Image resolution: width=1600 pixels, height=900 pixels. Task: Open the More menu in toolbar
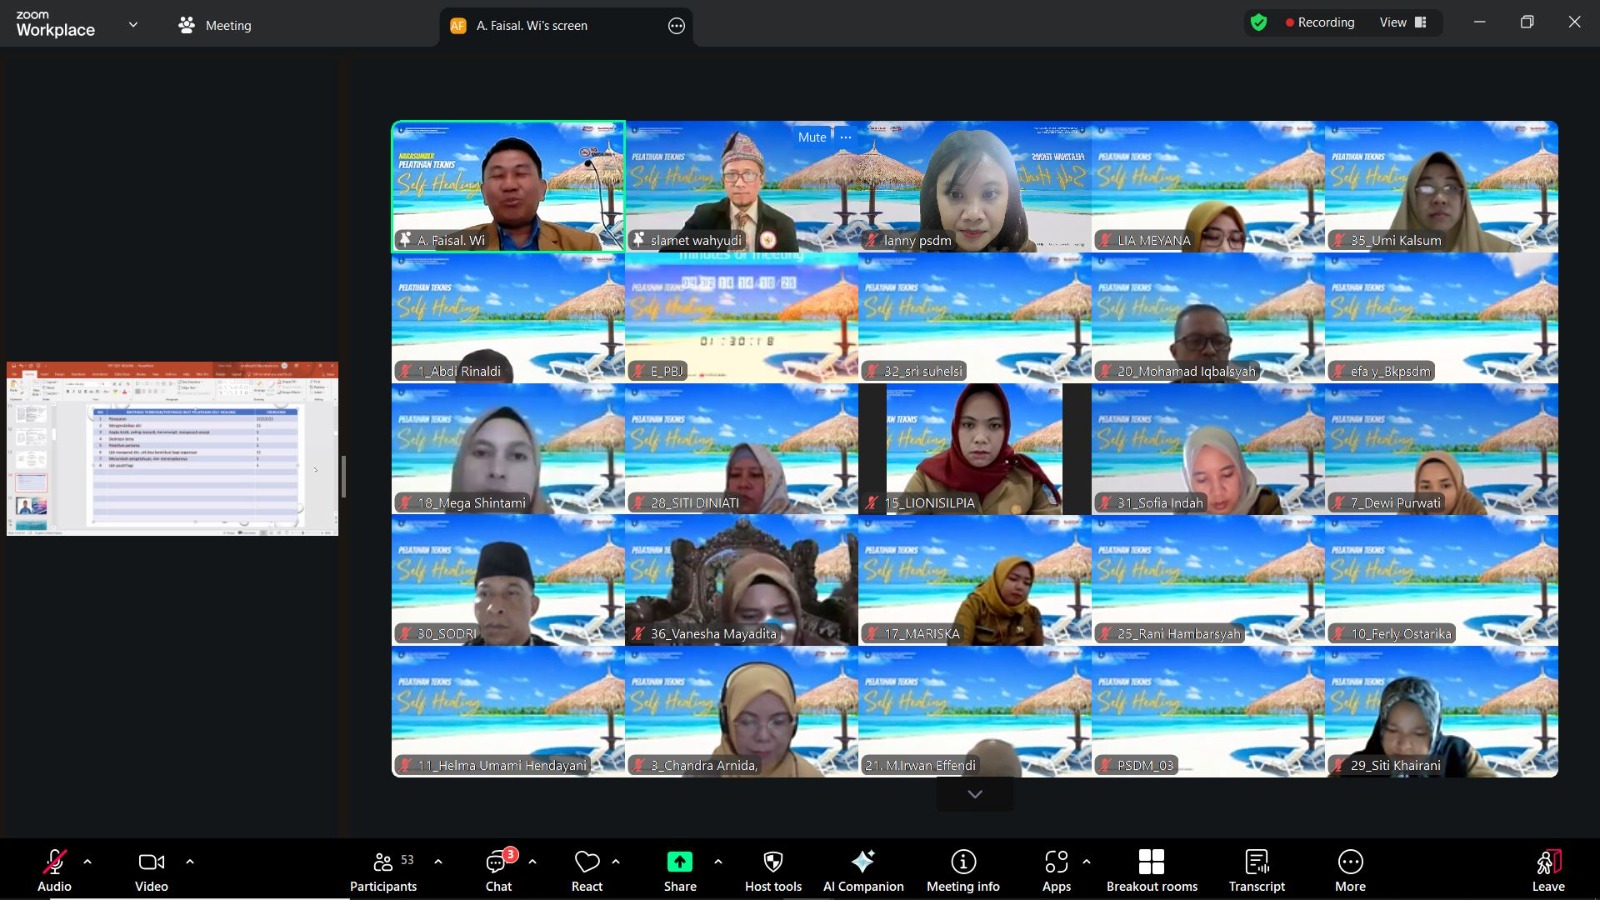[1350, 870]
